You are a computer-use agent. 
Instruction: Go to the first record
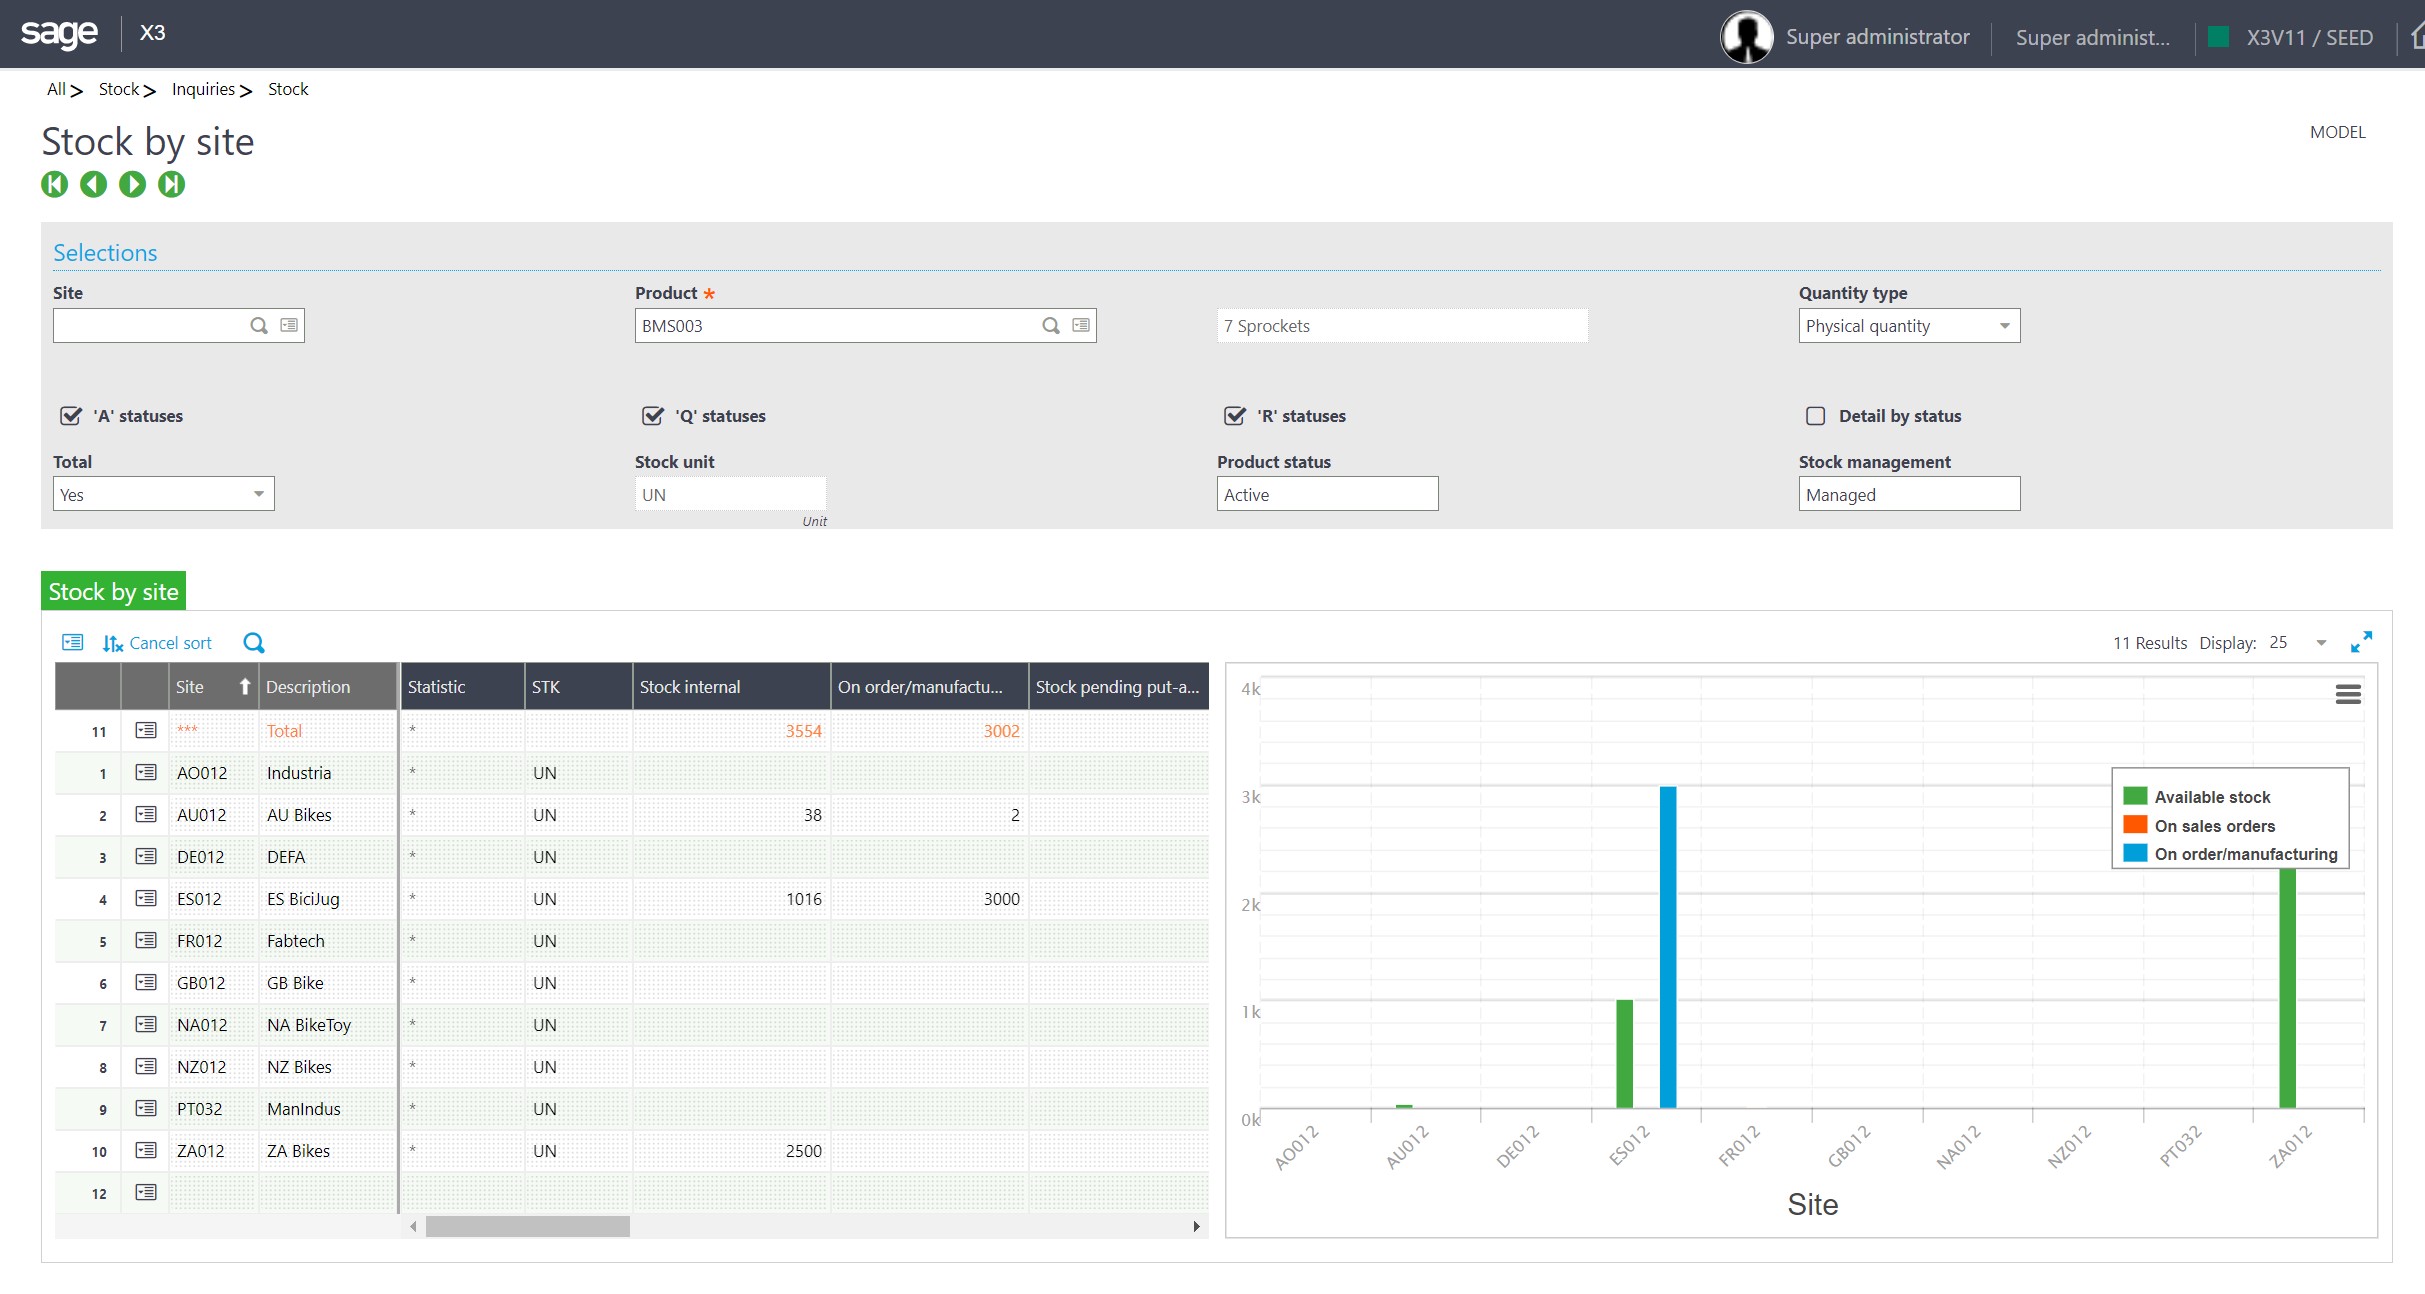(55, 184)
